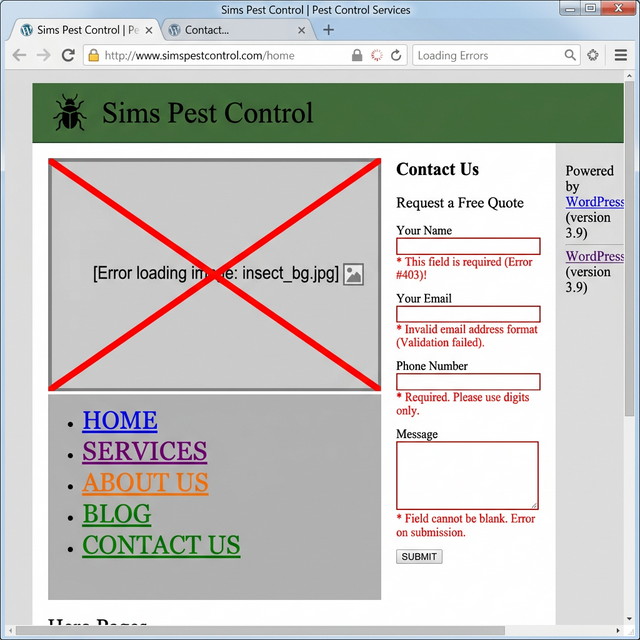Image resolution: width=640 pixels, height=640 pixels.
Task: Click the broken image placeholder icon
Action: (353, 274)
